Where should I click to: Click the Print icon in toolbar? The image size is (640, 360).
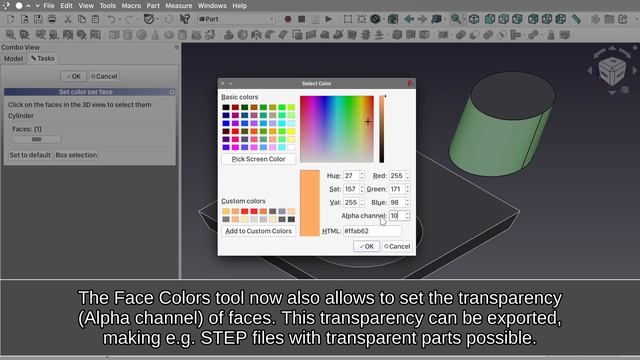(x=52, y=19)
